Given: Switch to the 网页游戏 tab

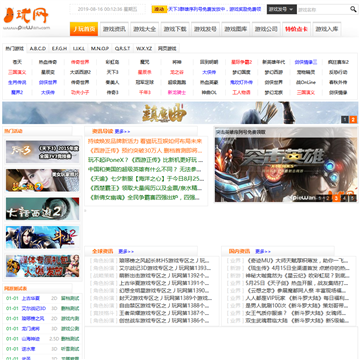Looking at the screenshot, I should click(x=167, y=49).
